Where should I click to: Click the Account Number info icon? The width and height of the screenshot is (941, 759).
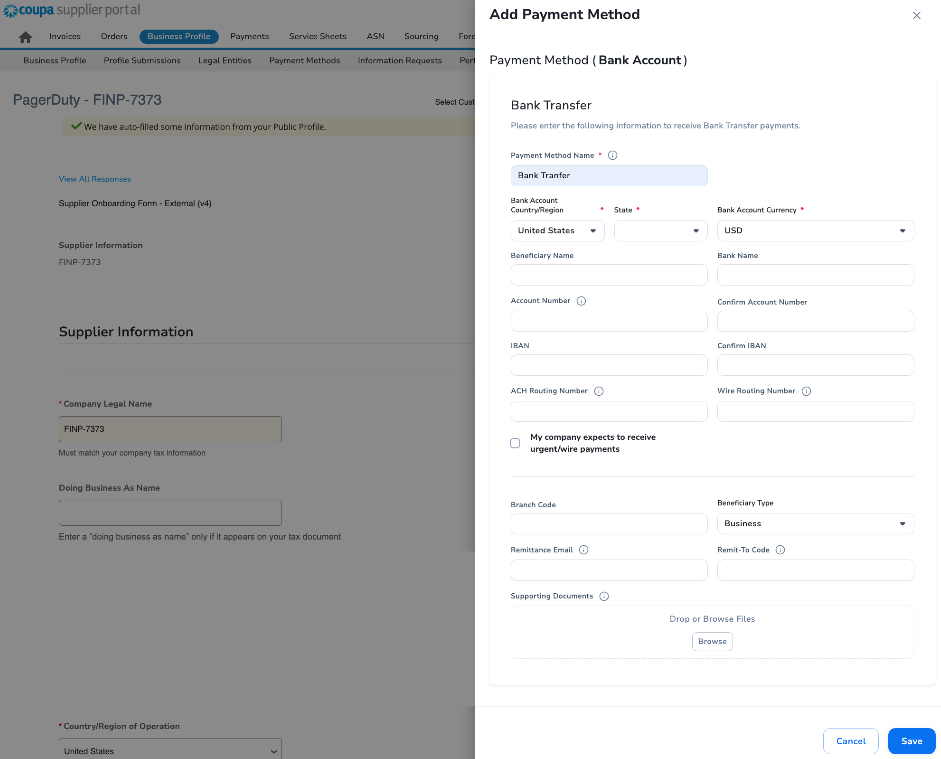click(x=581, y=301)
